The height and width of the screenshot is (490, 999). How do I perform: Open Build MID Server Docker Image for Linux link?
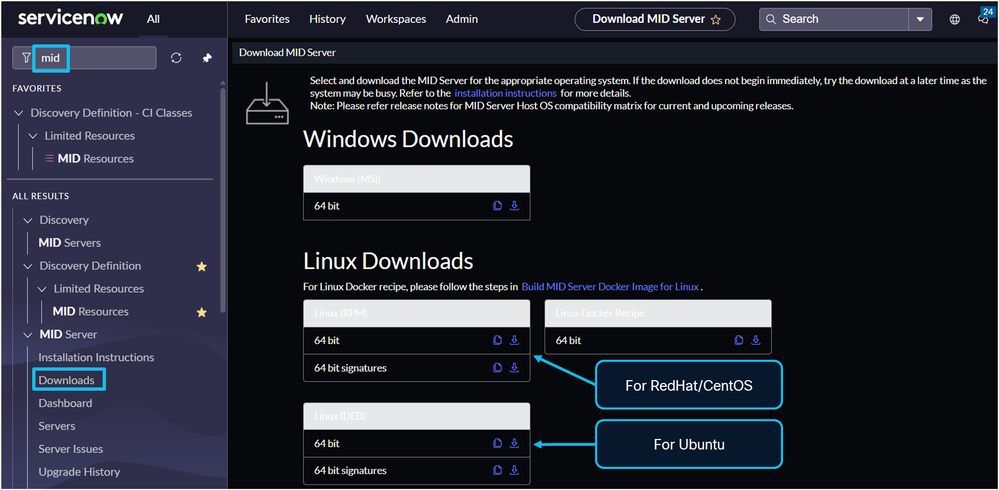click(x=610, y=287)
